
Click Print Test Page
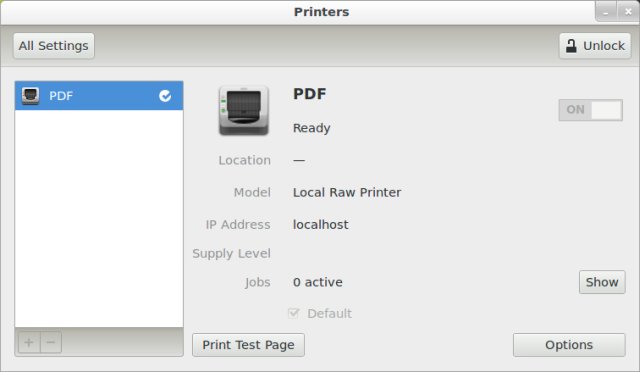pyautogui.click(x=248, y=345)
